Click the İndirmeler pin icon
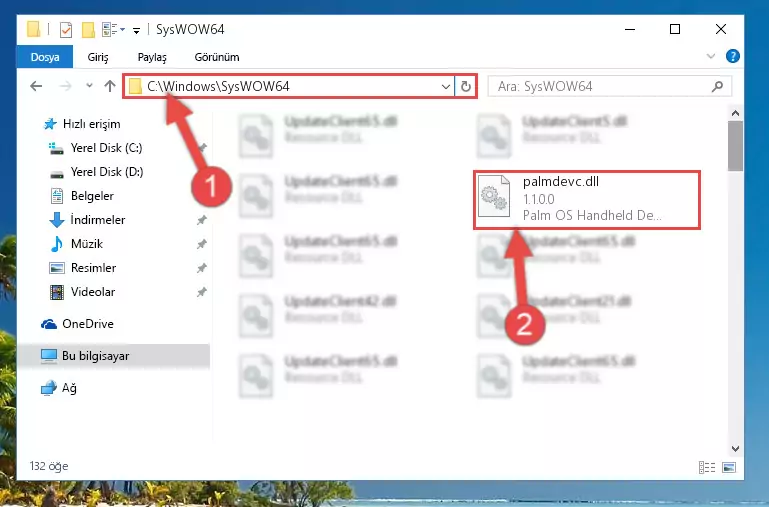 [x=202, y=220]
